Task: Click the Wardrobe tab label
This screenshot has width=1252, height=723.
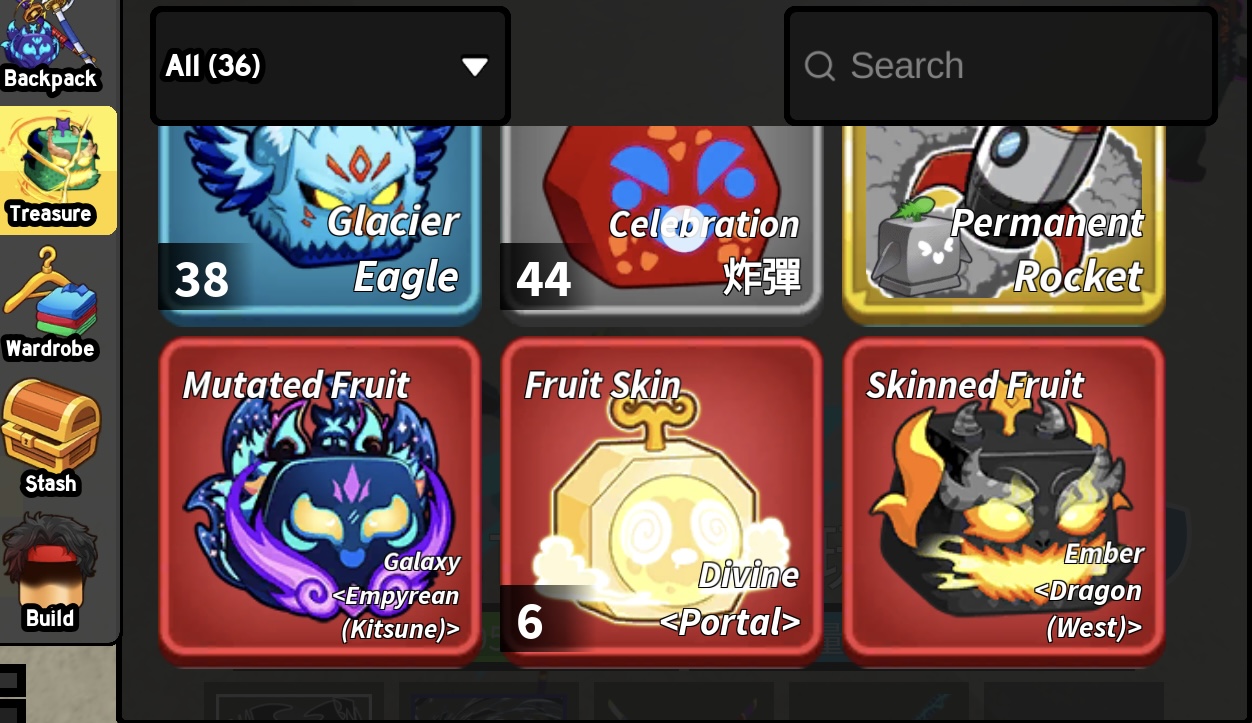Action: 50,349
